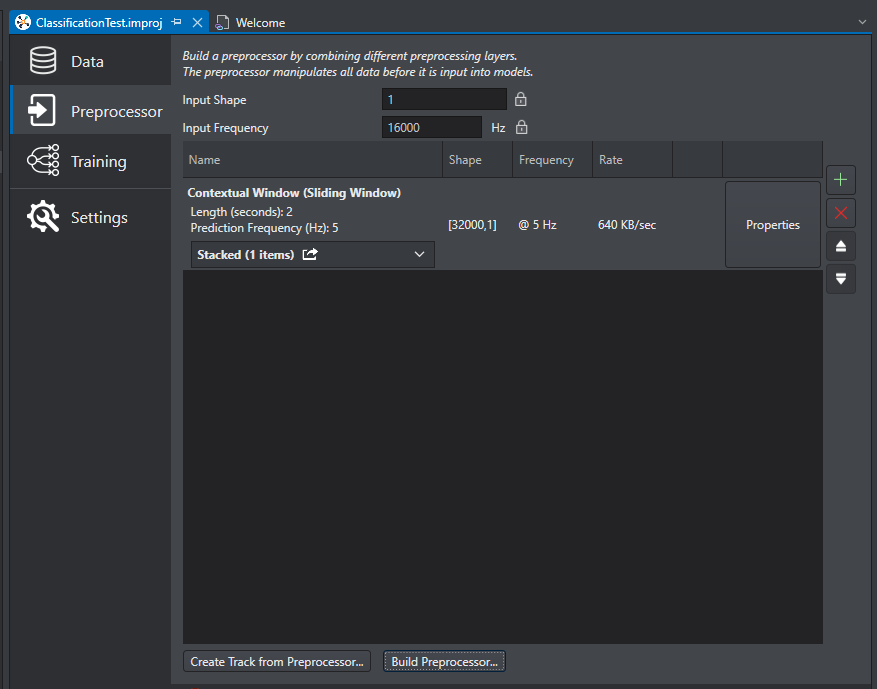Open the Data section in the sidebar
Image resolution: width=877 pixels, height=689 pixels.
[90, 62]
